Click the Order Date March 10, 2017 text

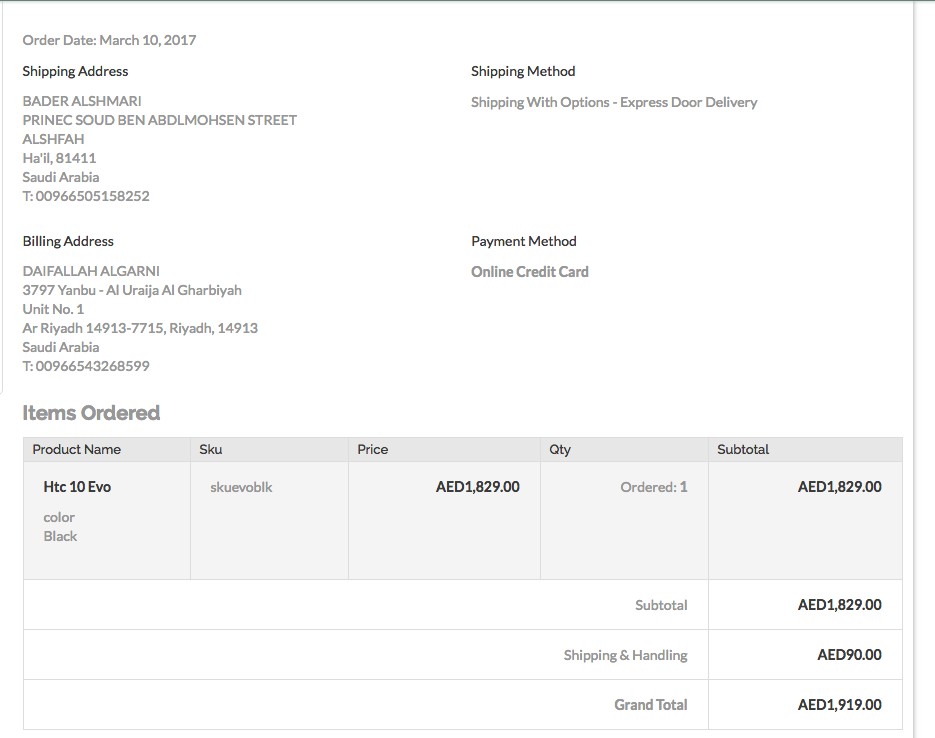pos(109,41)
